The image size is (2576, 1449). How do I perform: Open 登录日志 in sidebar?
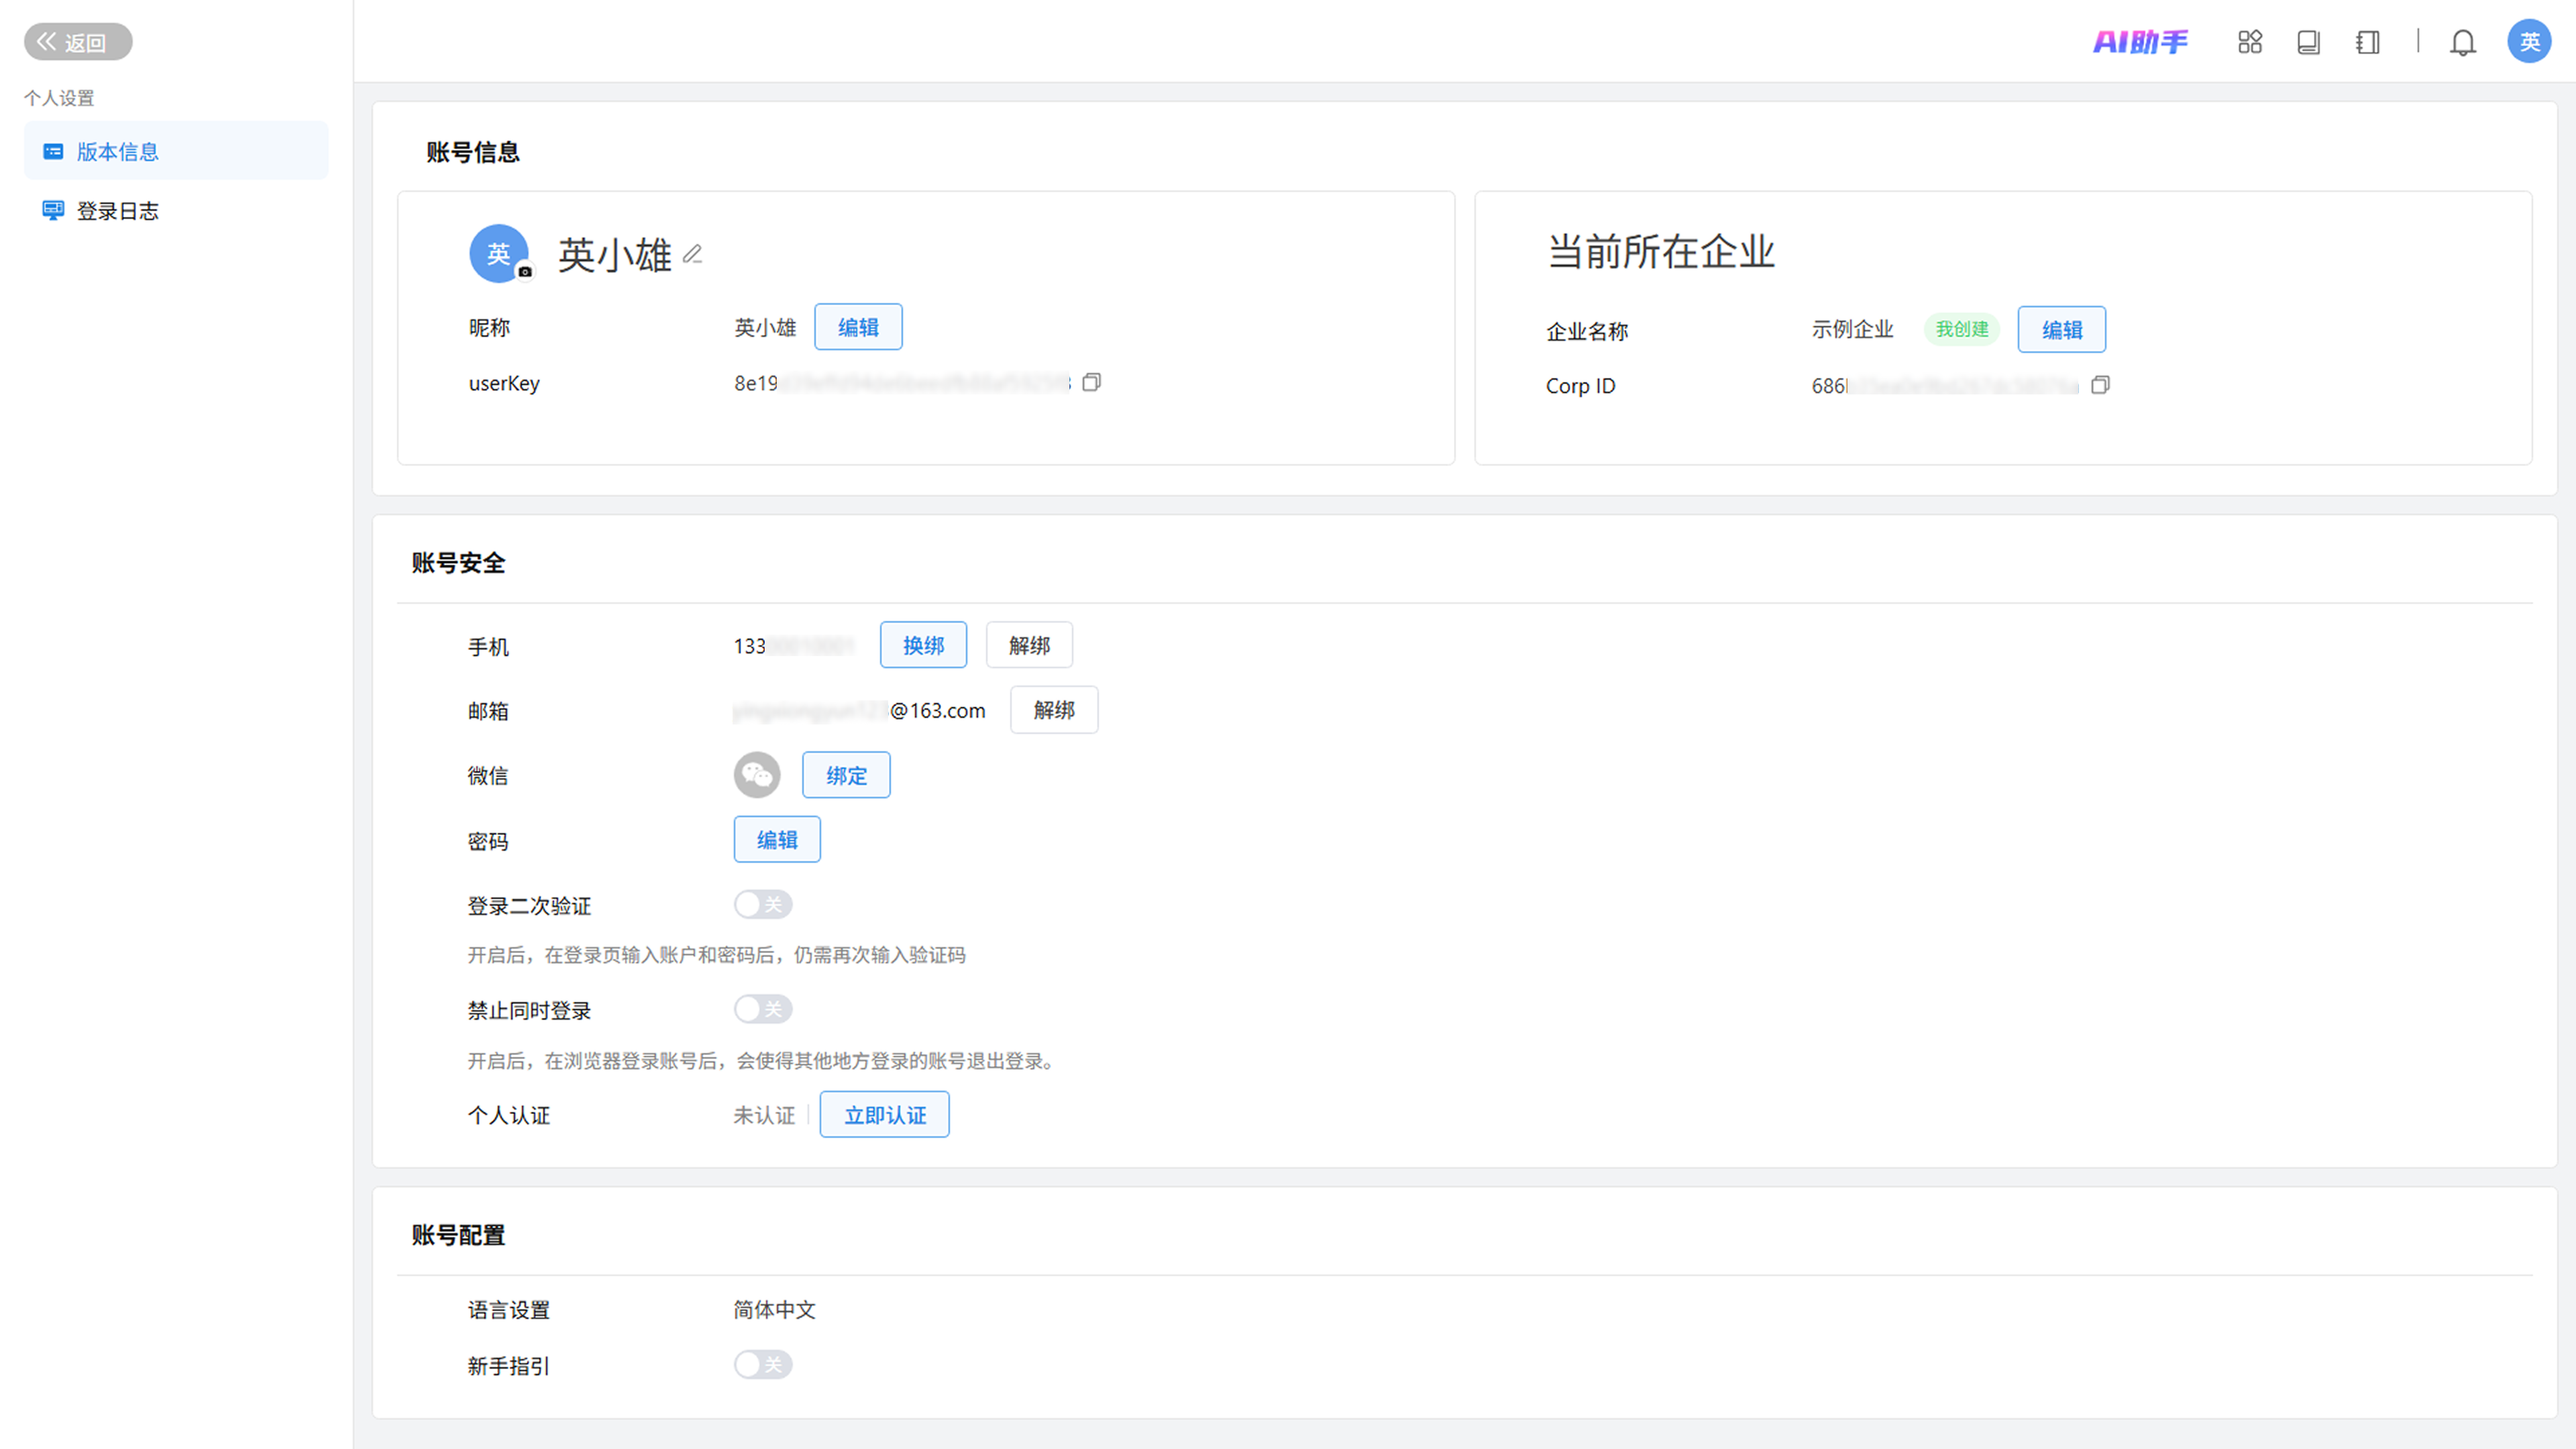[x=117, y=211]
